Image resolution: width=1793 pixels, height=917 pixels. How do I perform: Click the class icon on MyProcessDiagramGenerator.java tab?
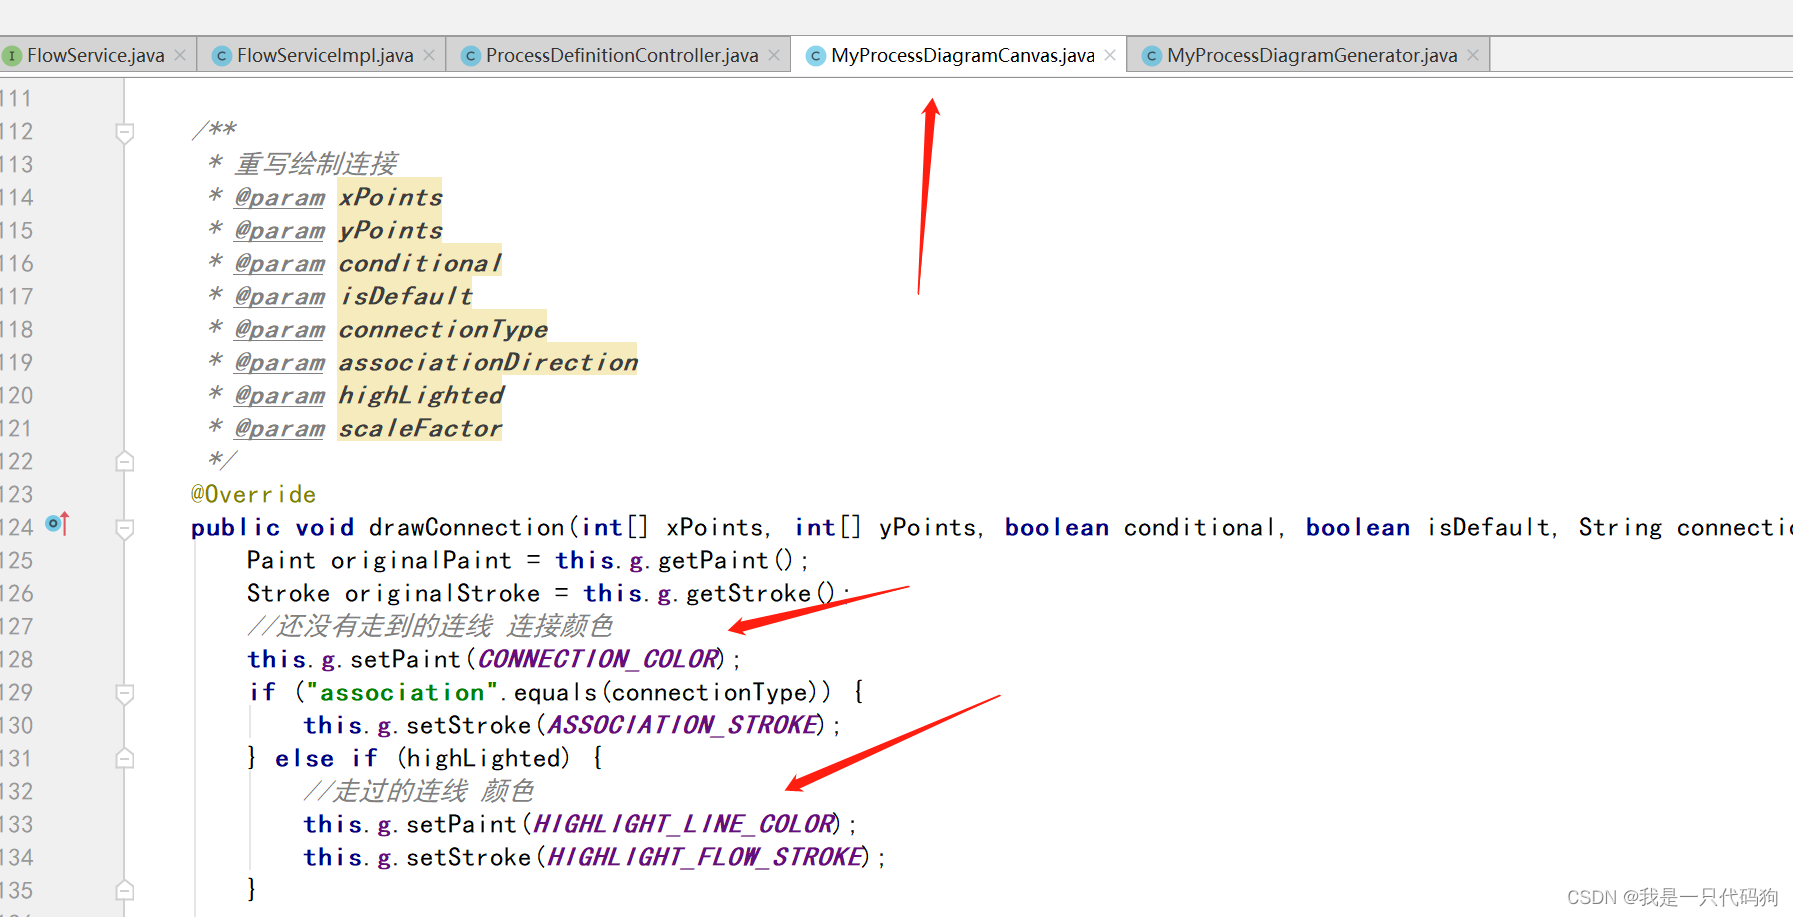(1152, 55)
